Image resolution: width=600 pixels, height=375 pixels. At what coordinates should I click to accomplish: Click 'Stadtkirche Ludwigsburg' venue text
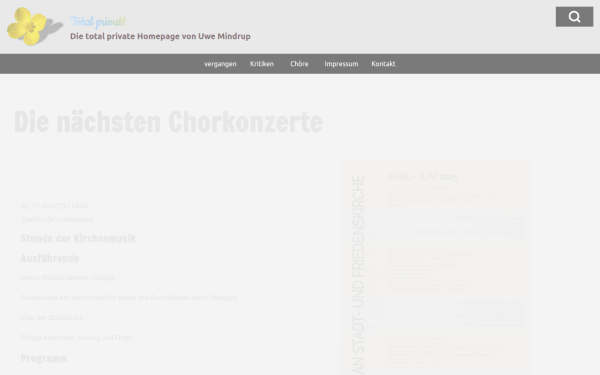click(57, 219)
